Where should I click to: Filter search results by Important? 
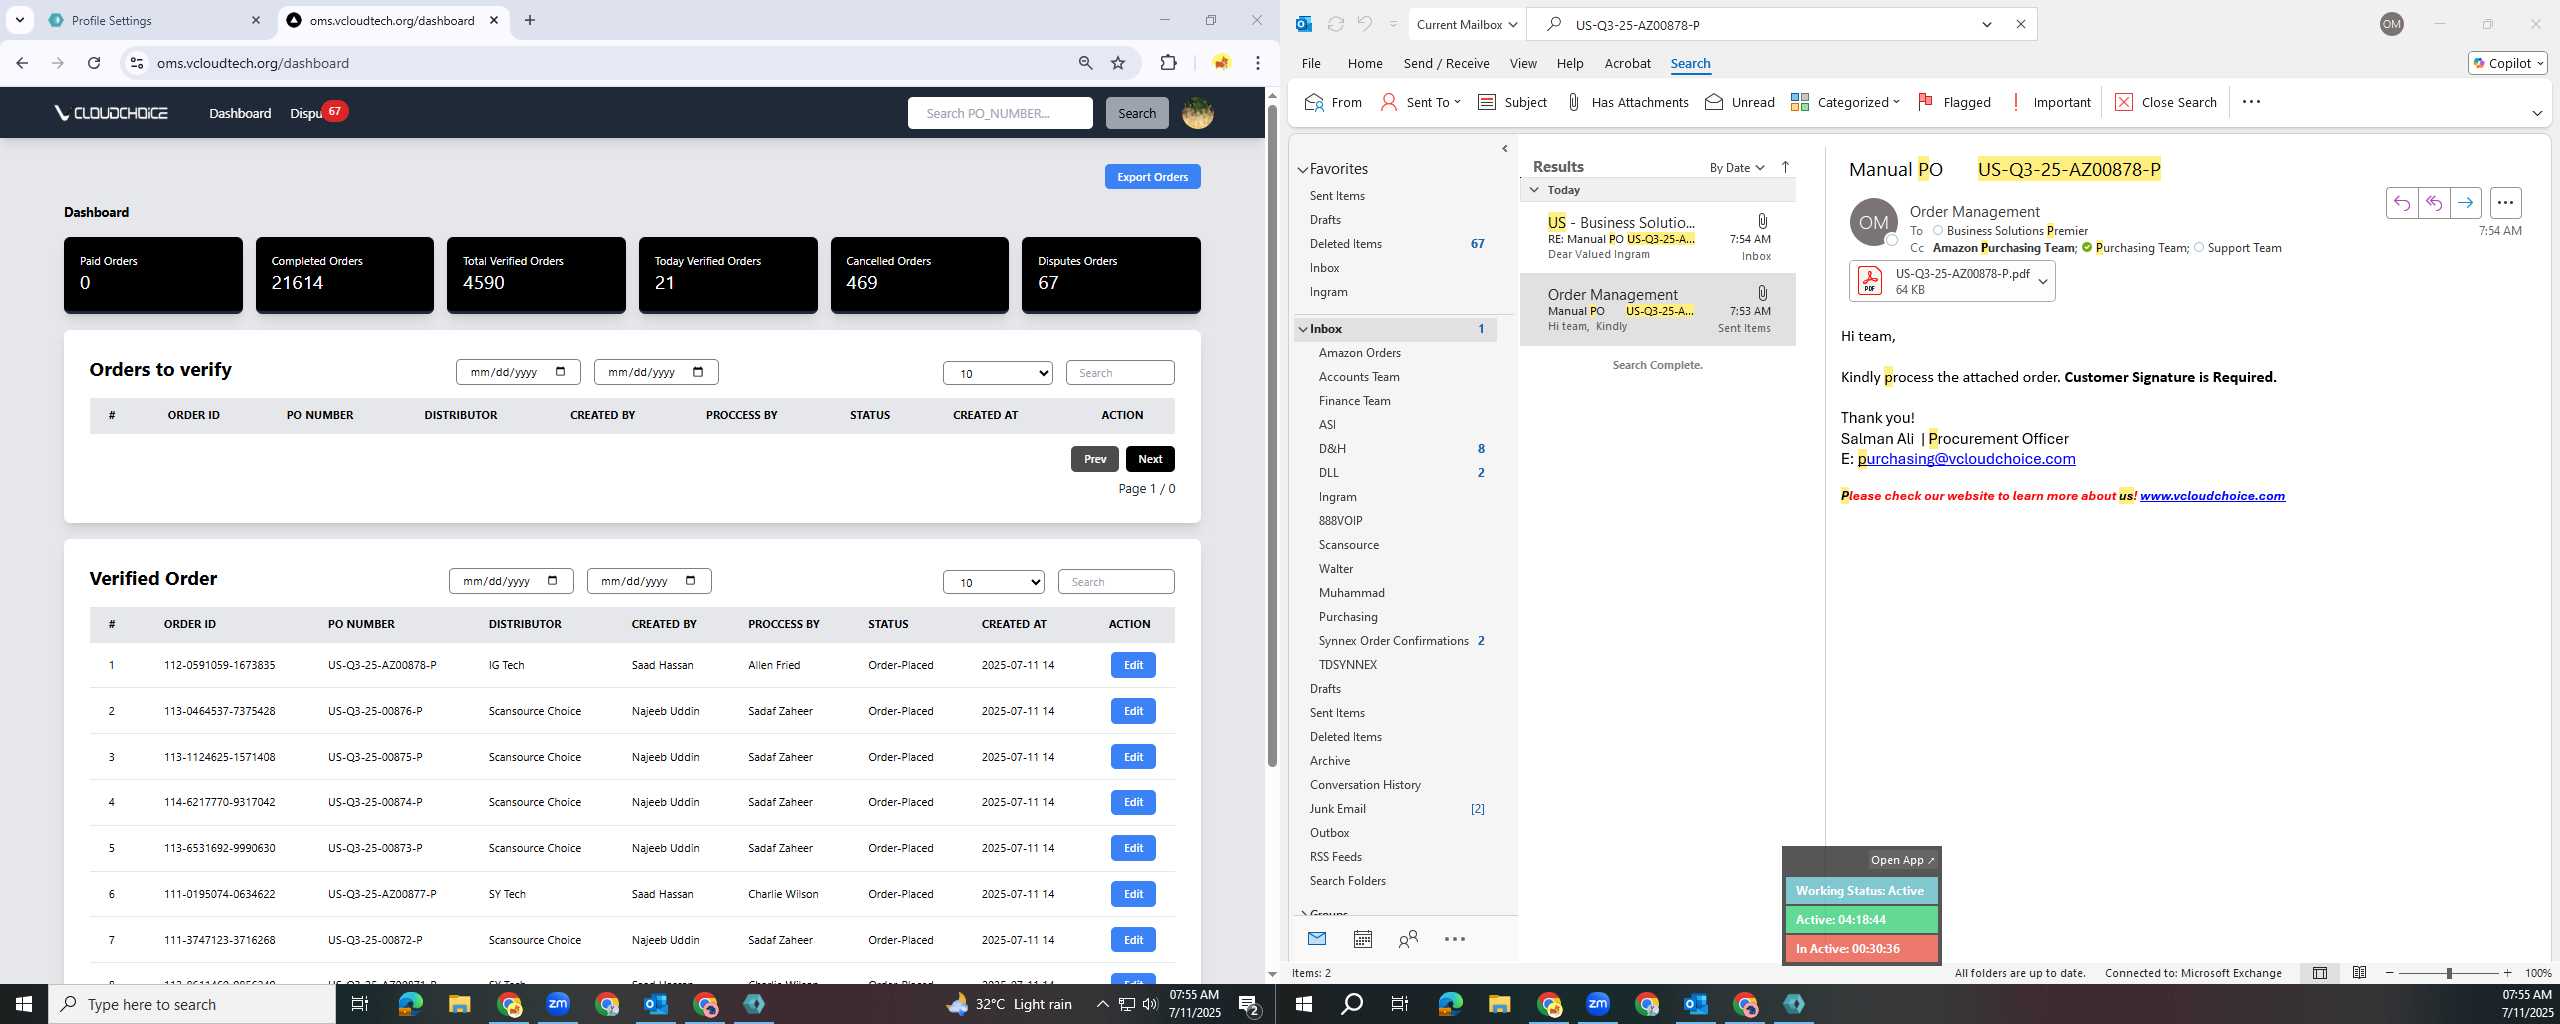(x=2049, y=102)
